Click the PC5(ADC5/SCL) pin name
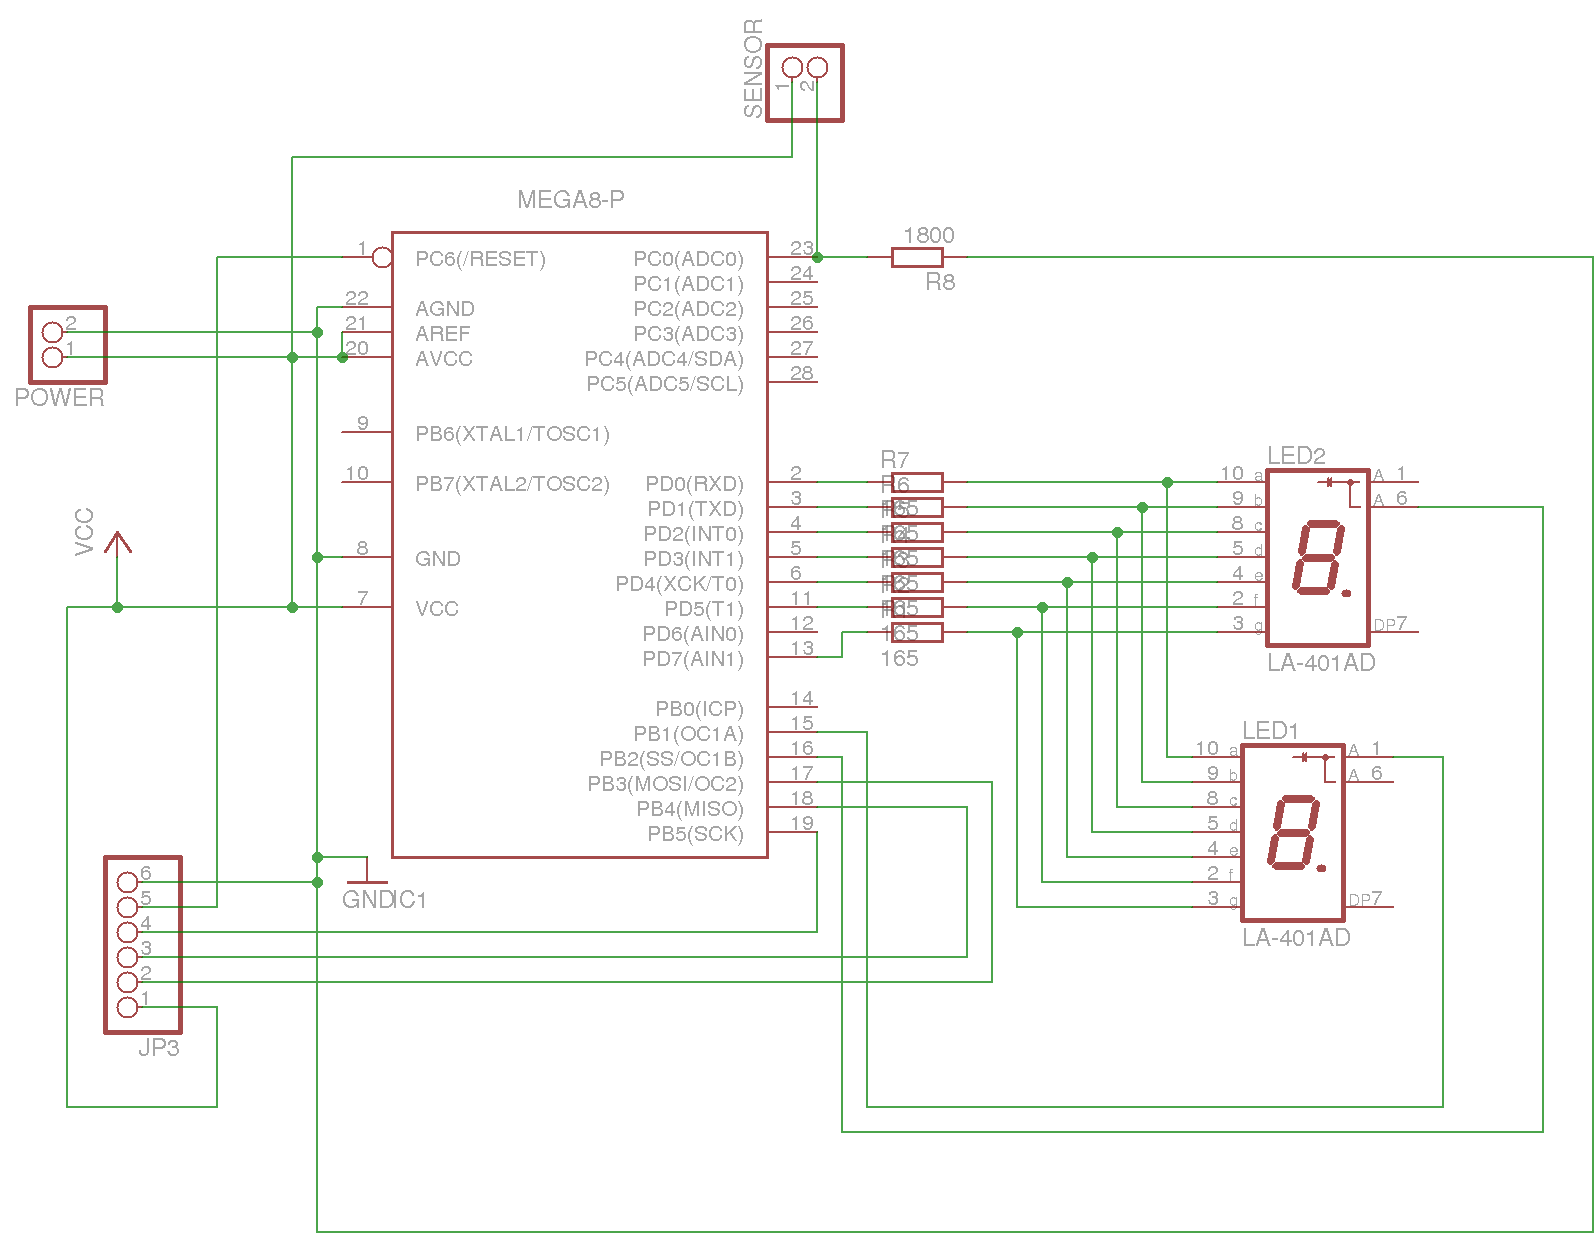 tap(666, 384)
